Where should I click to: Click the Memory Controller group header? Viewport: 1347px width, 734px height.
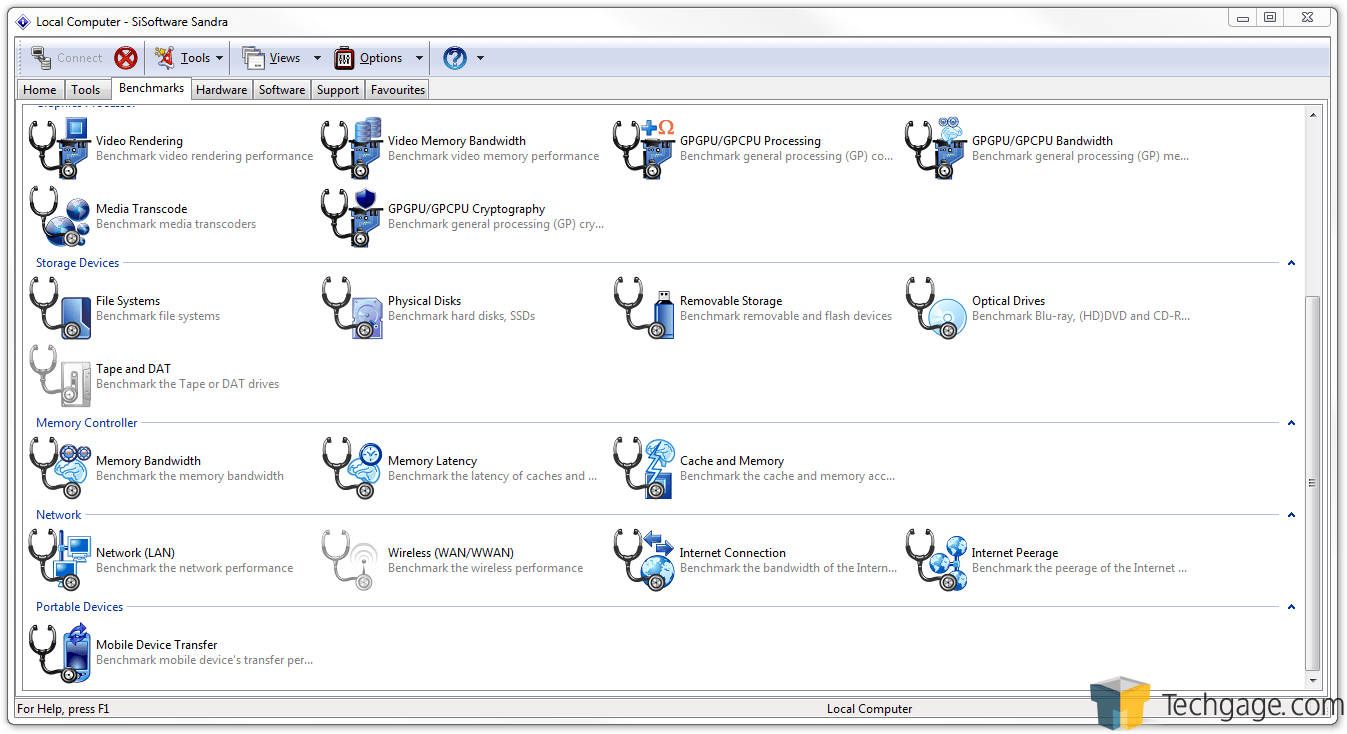pyautogui.click(x=87, y=423)
